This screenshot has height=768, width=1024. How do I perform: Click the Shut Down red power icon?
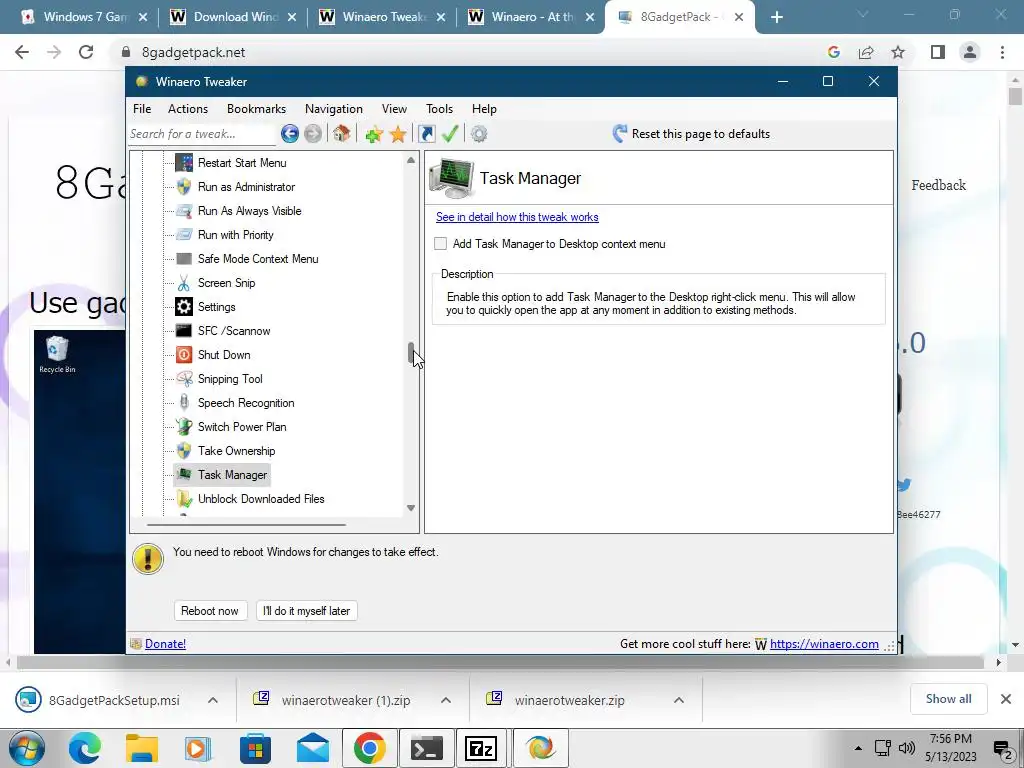(x=184, y=355)
